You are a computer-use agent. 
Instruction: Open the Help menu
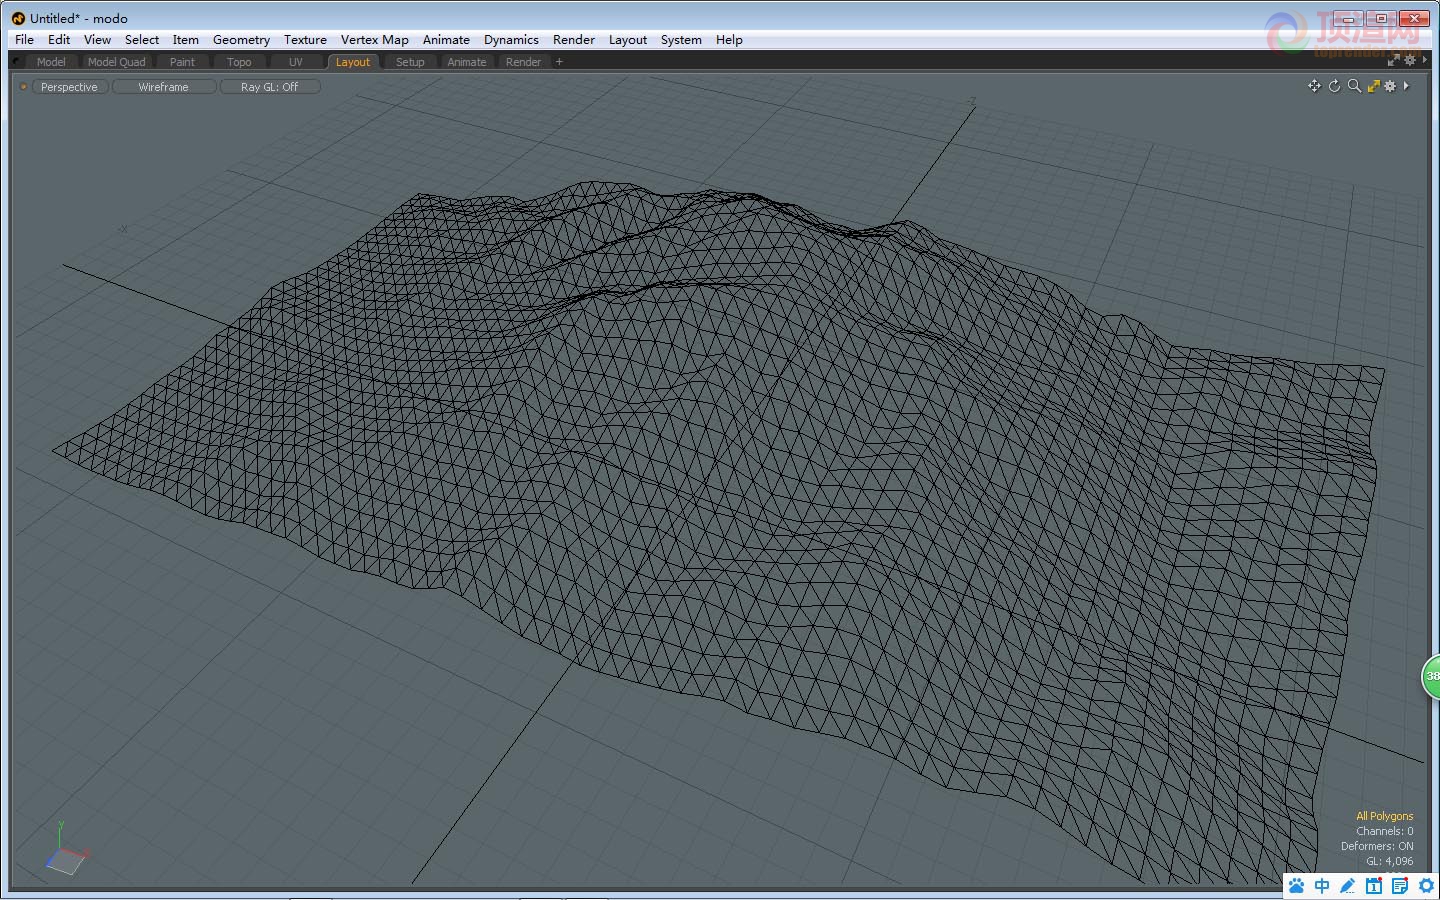(x=729, y=40)
